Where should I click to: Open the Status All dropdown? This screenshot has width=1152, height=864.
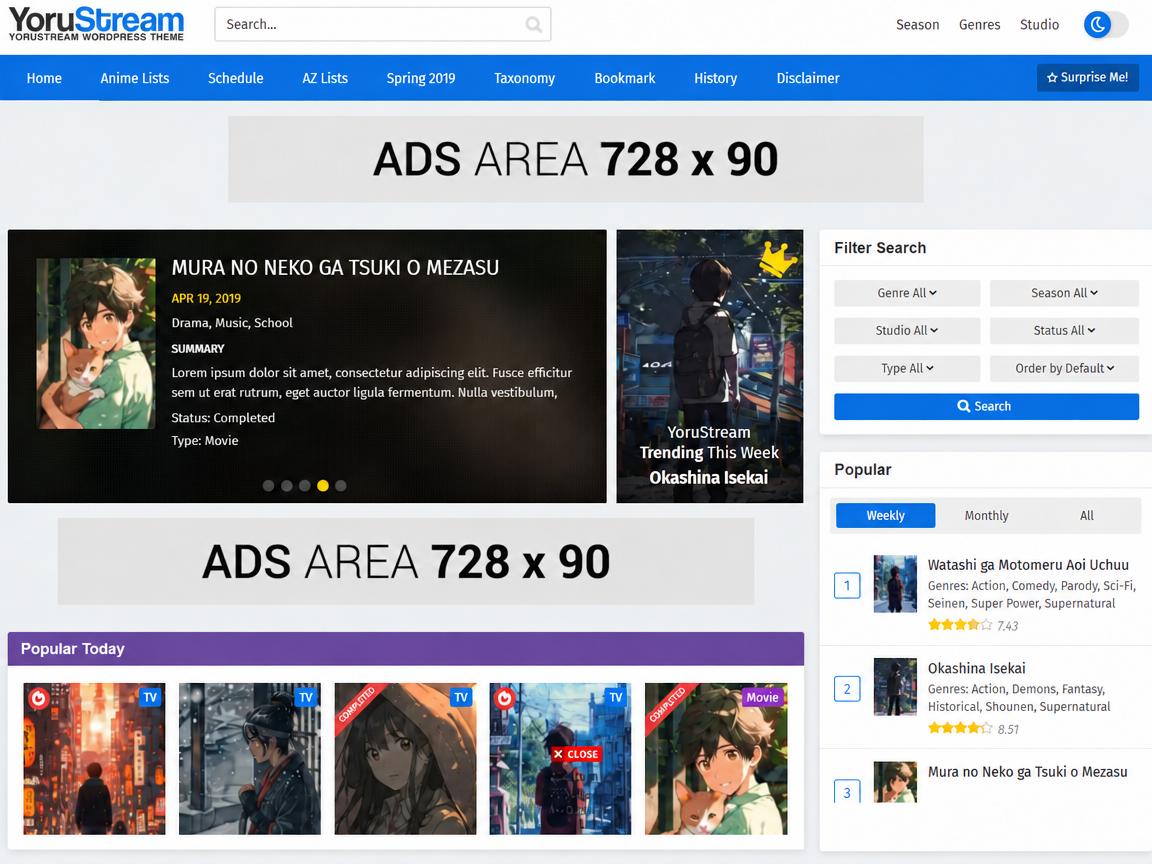click(x=1064, y=331)
